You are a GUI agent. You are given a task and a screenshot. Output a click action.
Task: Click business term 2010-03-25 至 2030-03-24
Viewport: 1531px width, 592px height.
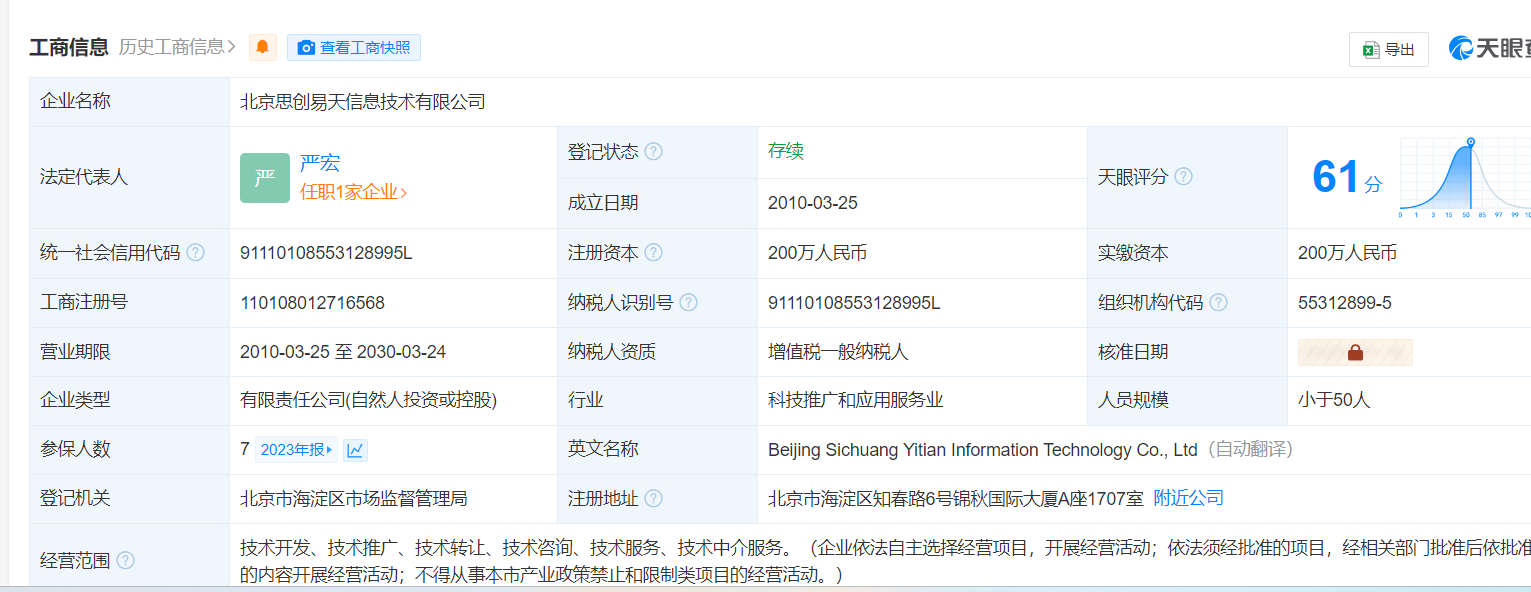click(x=343, y=352)
